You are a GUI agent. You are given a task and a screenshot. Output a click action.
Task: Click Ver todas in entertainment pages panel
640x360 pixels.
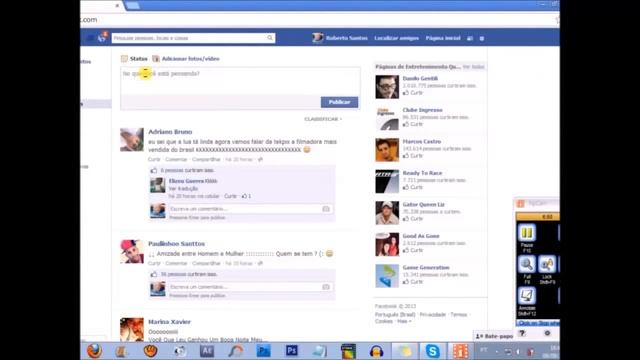pos(473,67)
